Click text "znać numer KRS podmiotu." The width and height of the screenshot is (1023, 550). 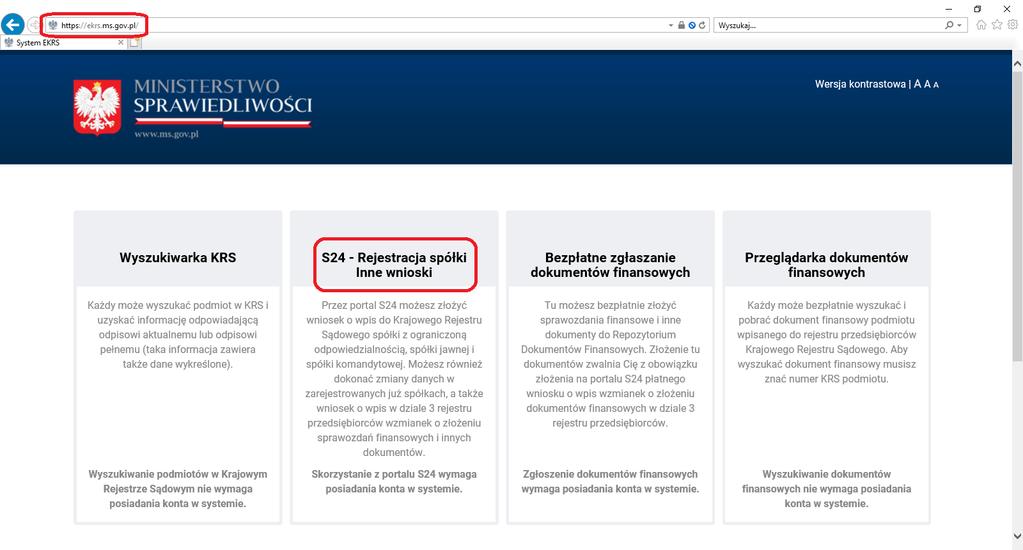pyautogui.click(x=826, y=379)
